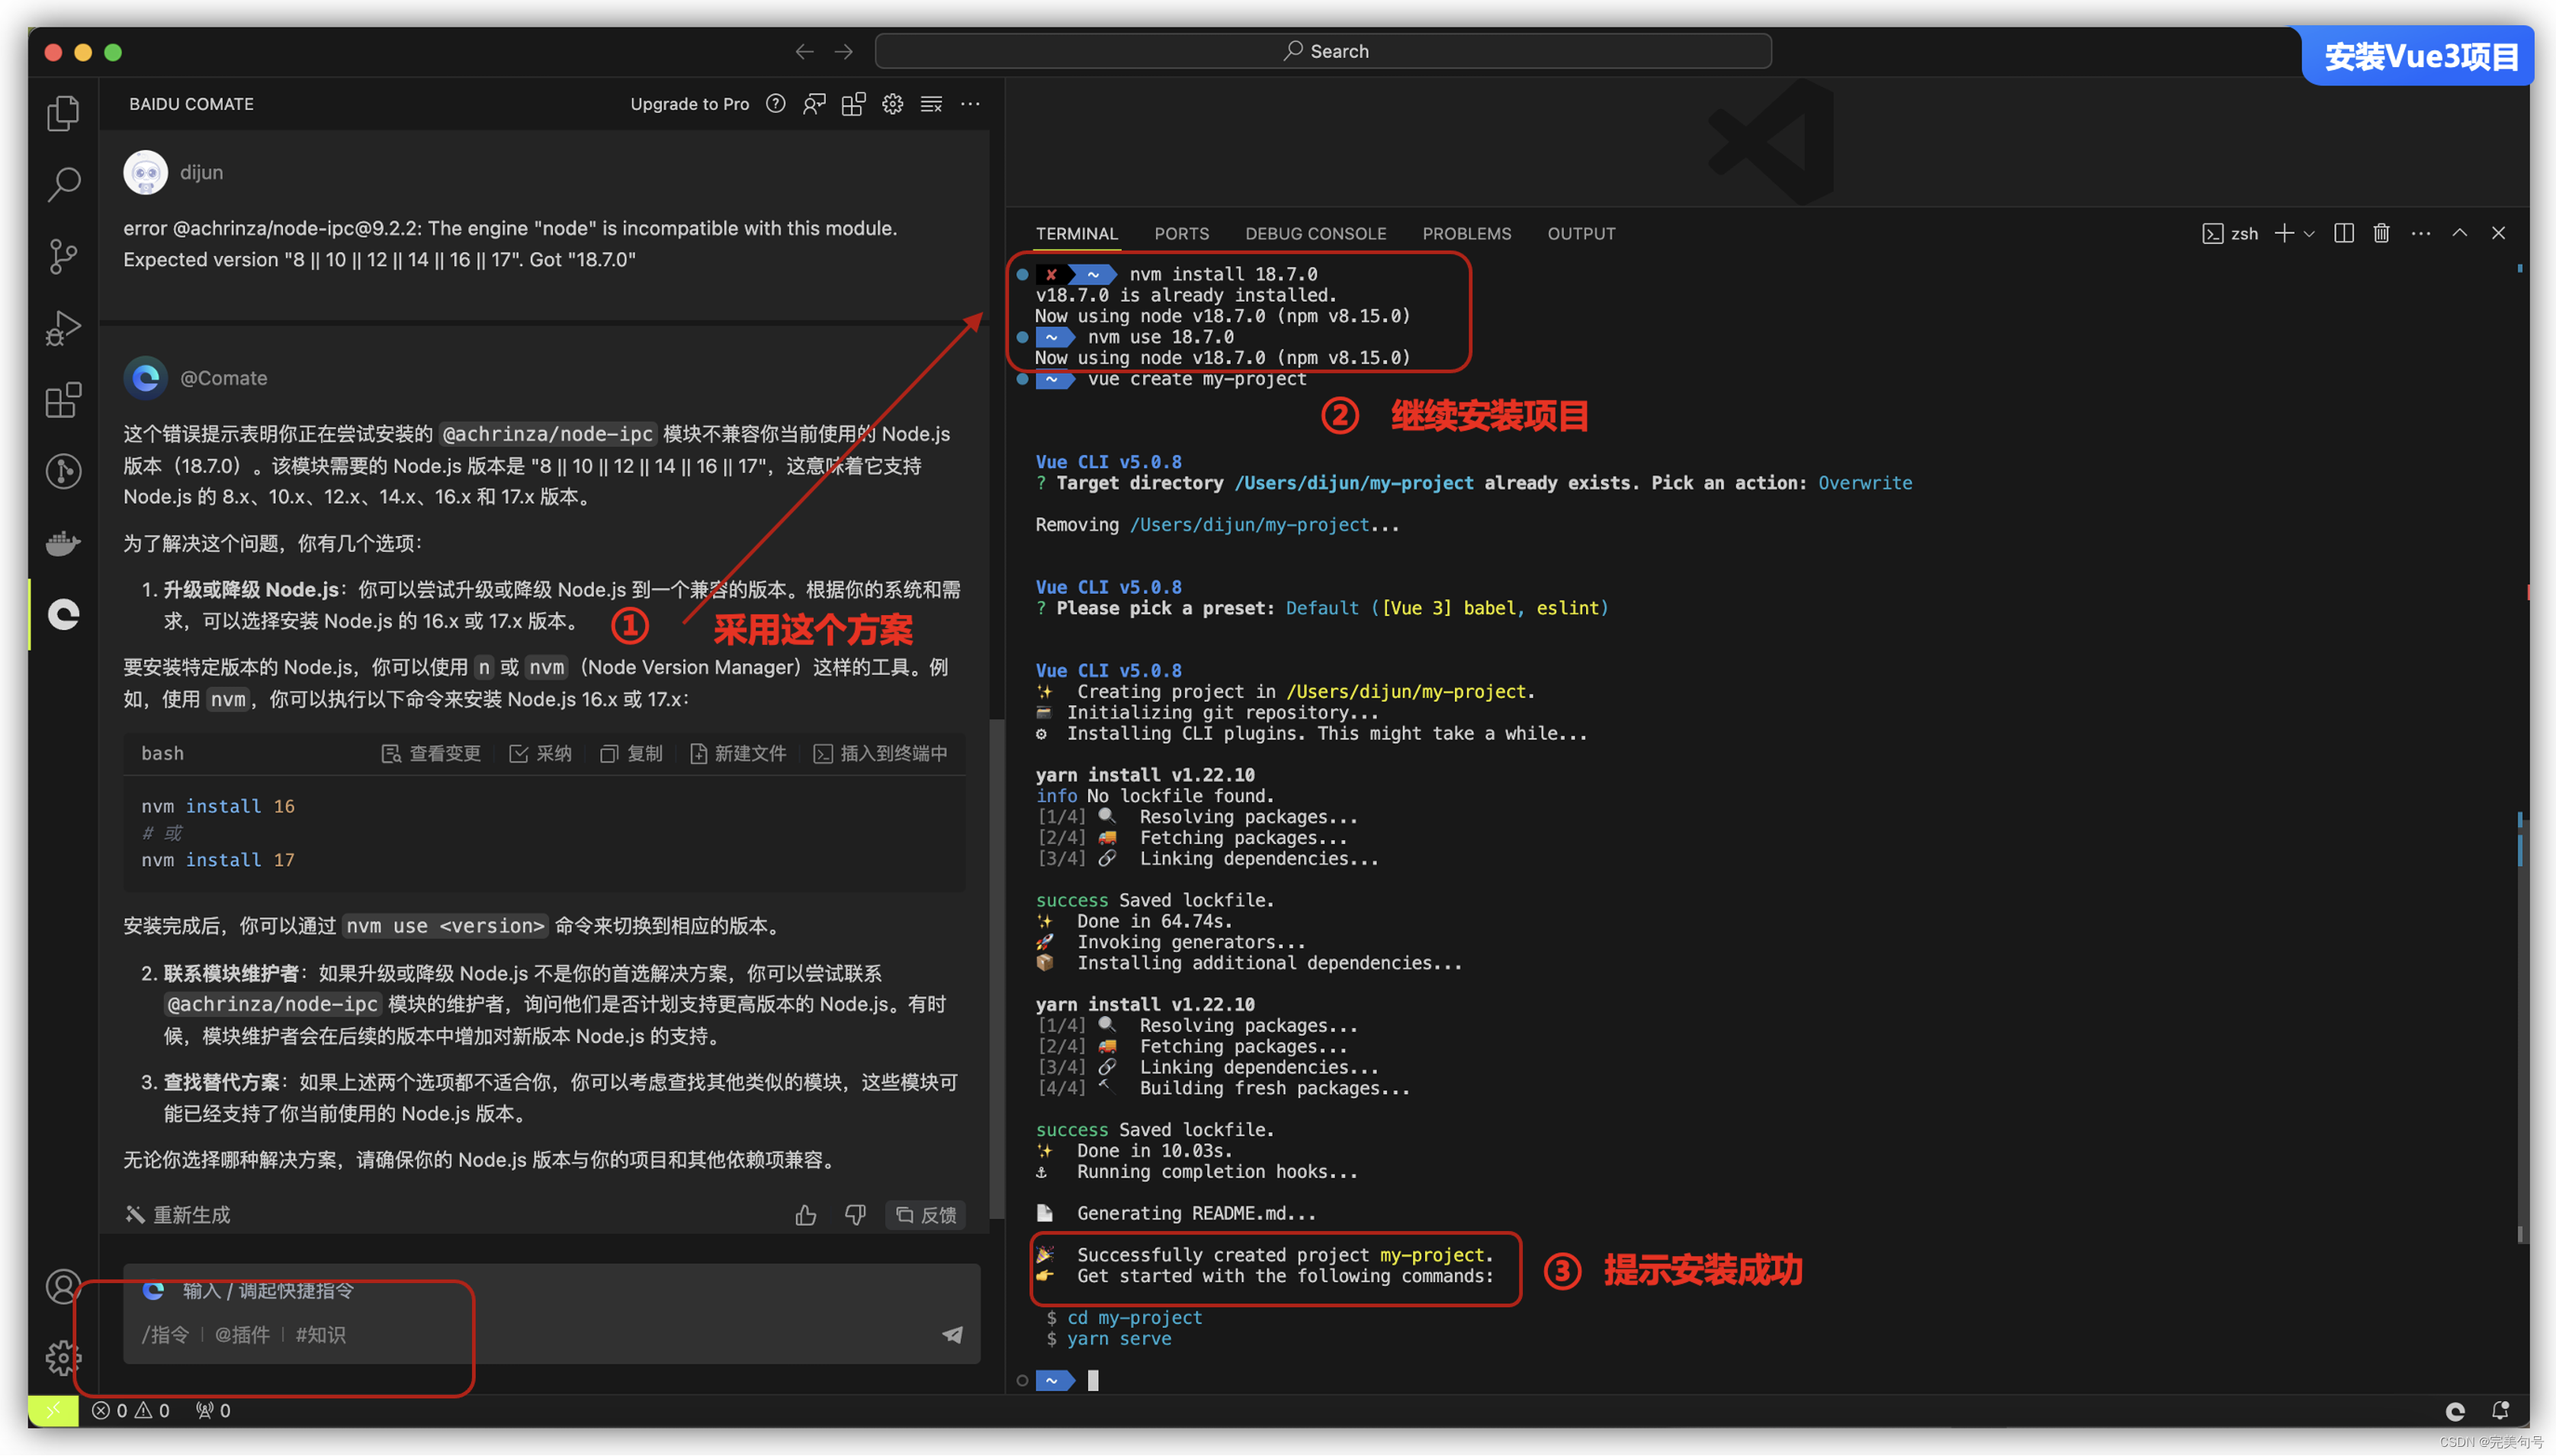Open the launch profile dropdown next to the plus

pos(2309,233)
